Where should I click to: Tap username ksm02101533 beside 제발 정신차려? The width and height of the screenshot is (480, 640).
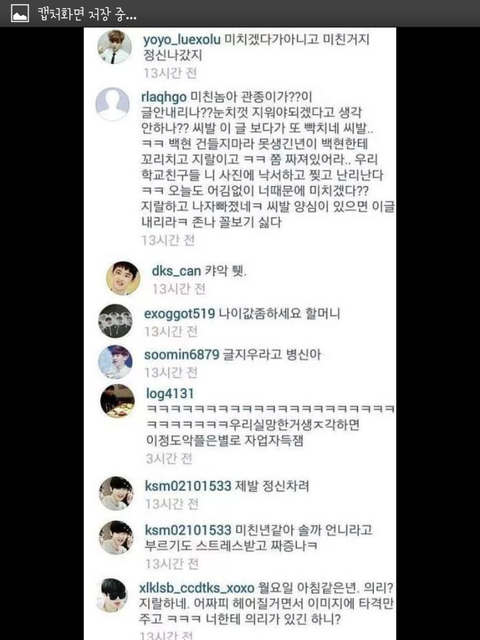pos(188,486)
